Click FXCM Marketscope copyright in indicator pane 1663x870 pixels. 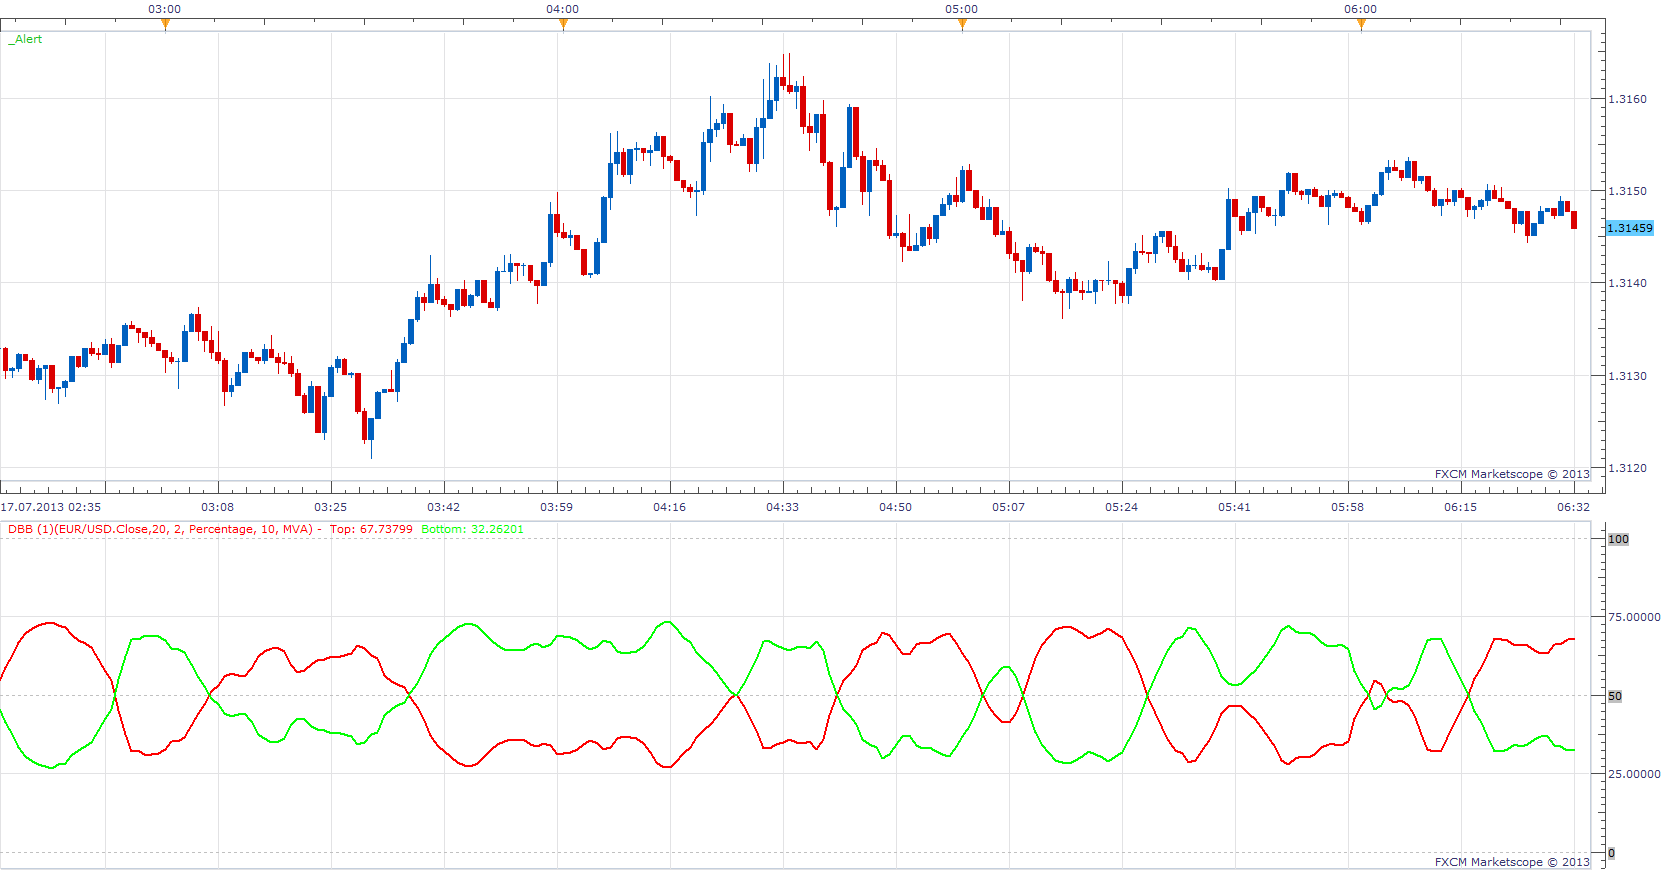[x=1512, y=862]
